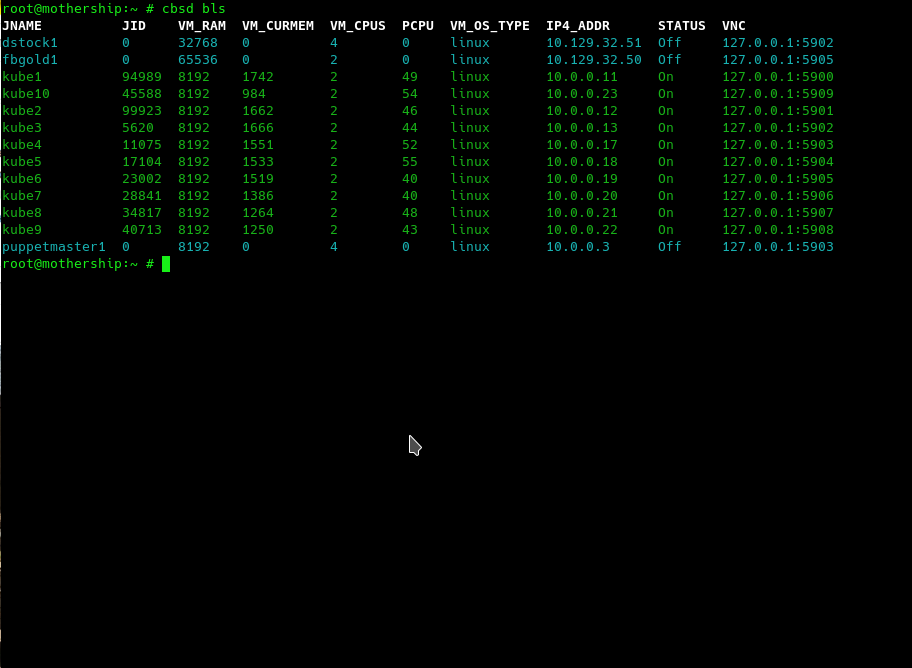The image size is (912, 668).
Task: Select the kube1 VM name
Action: click(x=22, y=76)
